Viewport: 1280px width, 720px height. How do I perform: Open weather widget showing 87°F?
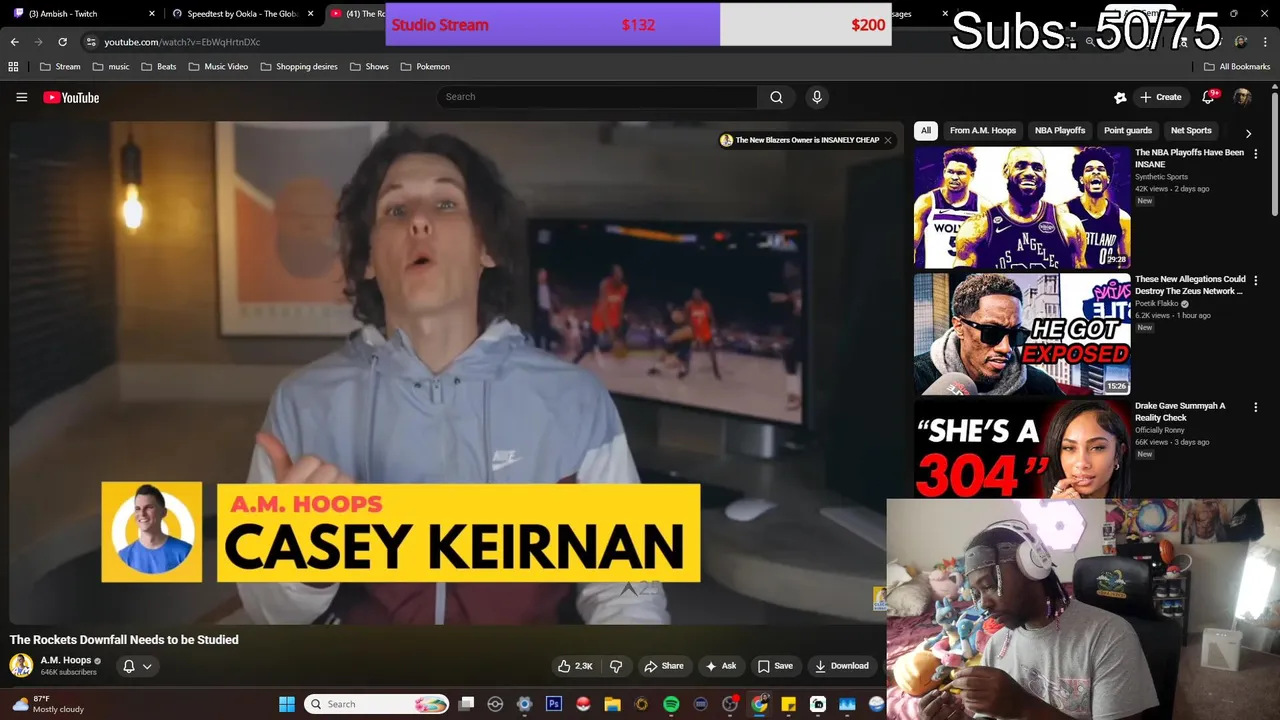[x=48, y=704]
